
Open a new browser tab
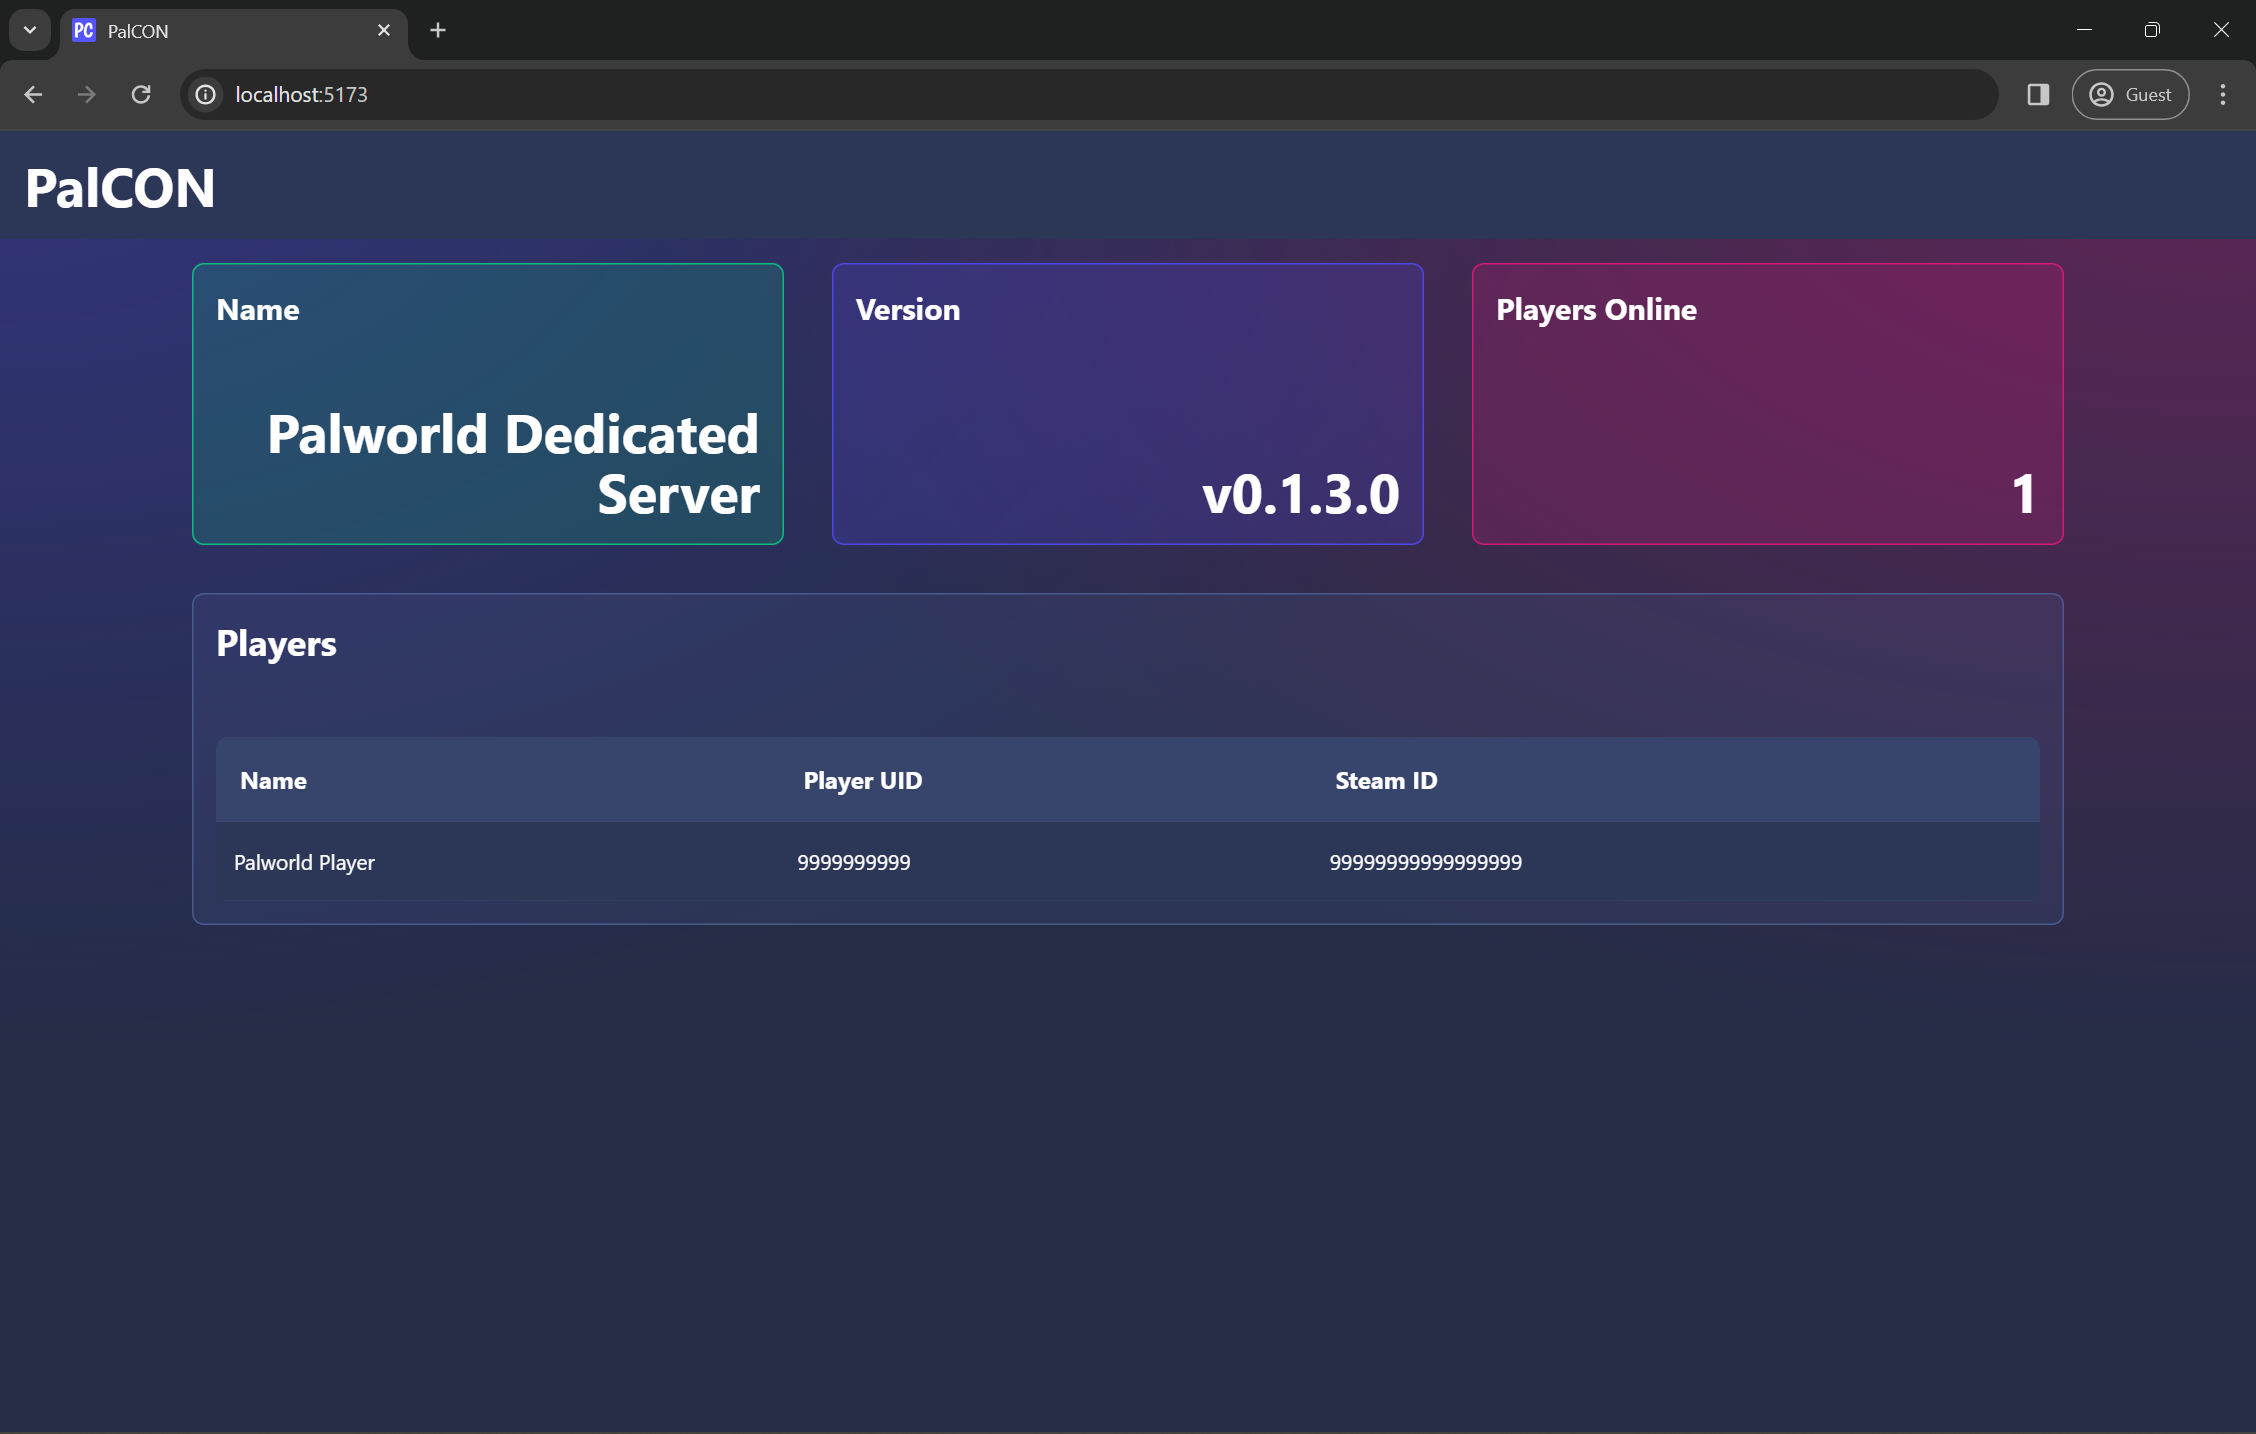[438, 30]
